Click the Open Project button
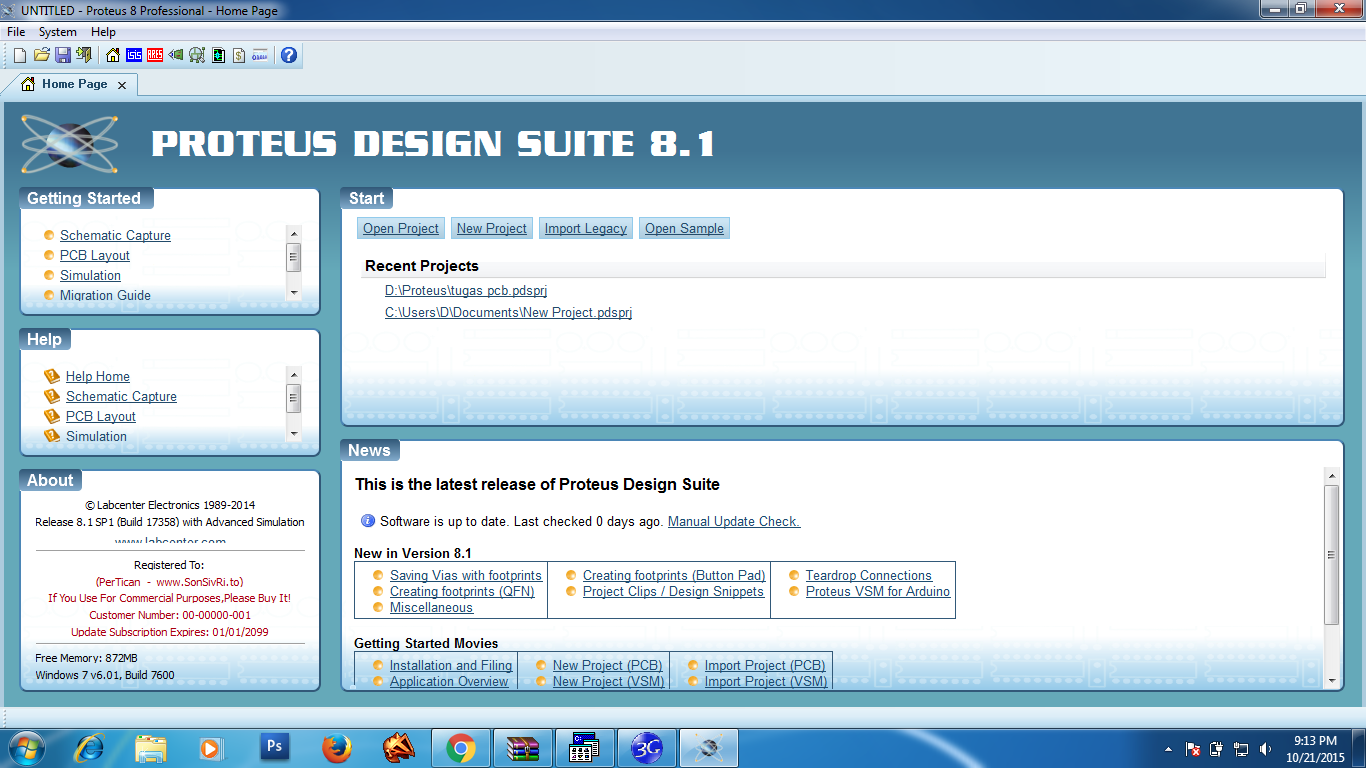1366x768 pixels. 401,228
